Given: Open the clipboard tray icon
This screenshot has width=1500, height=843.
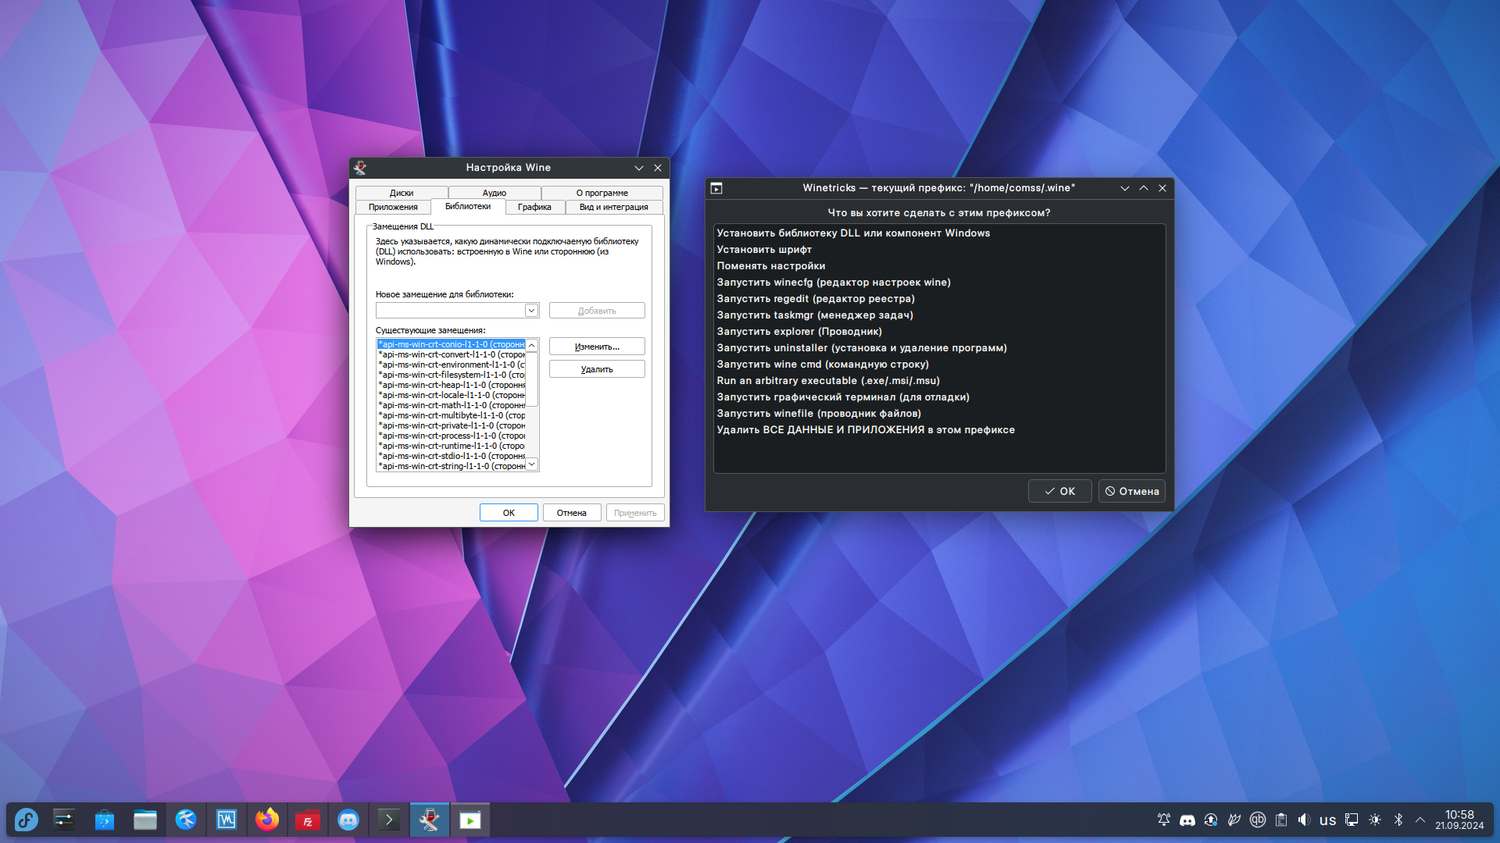Looking at the screenshot, I should click(1281, 820).
